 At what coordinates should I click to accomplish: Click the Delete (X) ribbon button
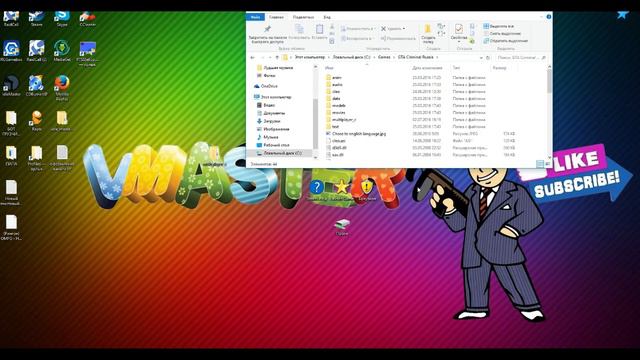coord(393,29)
